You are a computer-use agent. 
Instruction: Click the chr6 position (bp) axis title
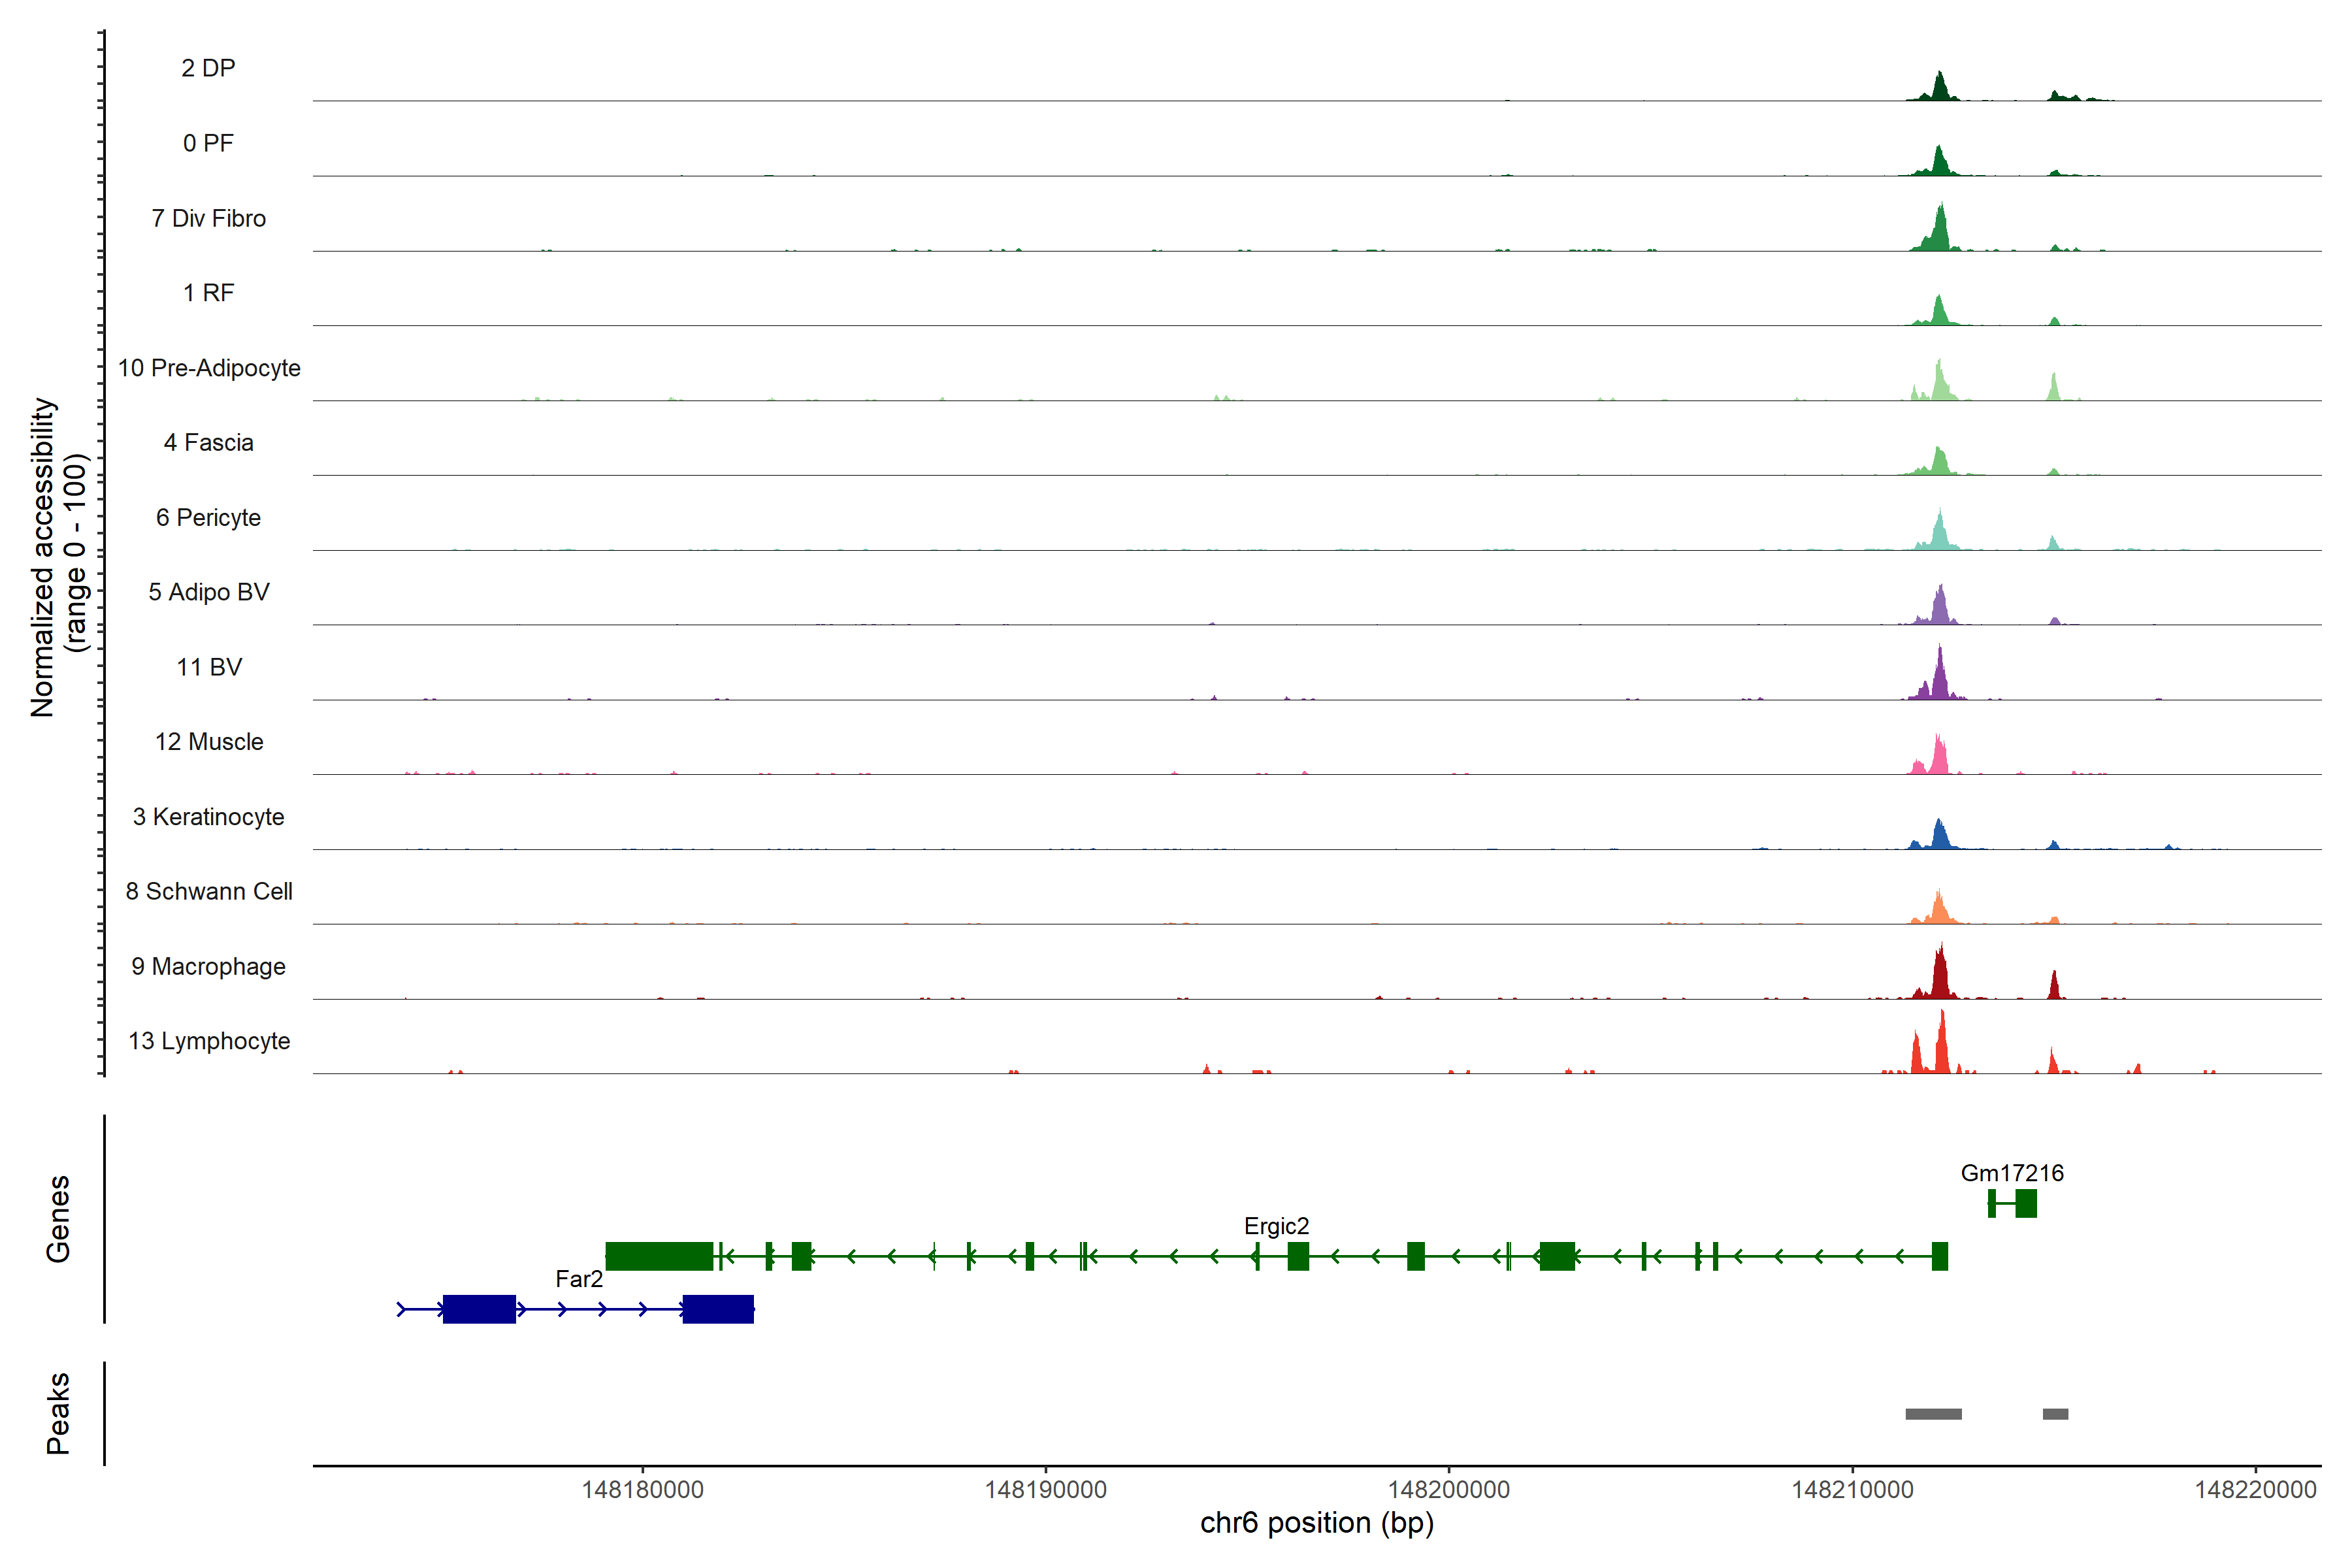tap(1316, 1523)
